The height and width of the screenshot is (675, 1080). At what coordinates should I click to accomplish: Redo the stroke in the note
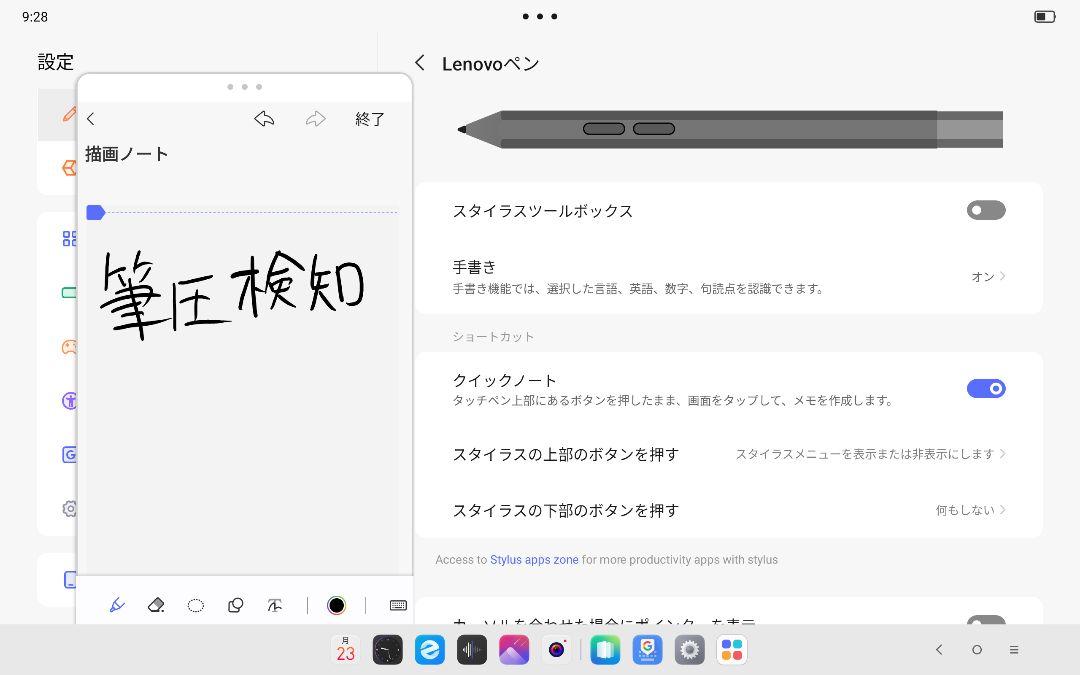(x=315, y=118)
